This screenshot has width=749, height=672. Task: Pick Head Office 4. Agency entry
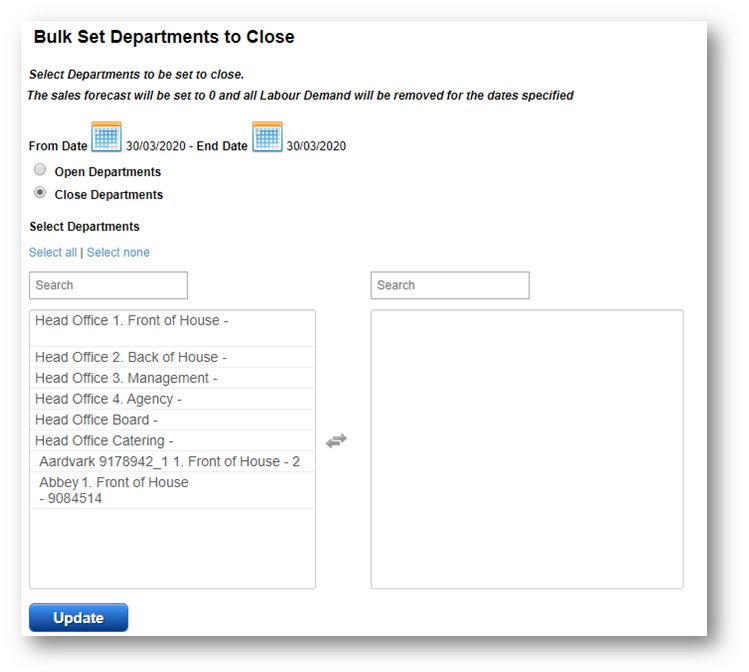click(x=108, y=399)
